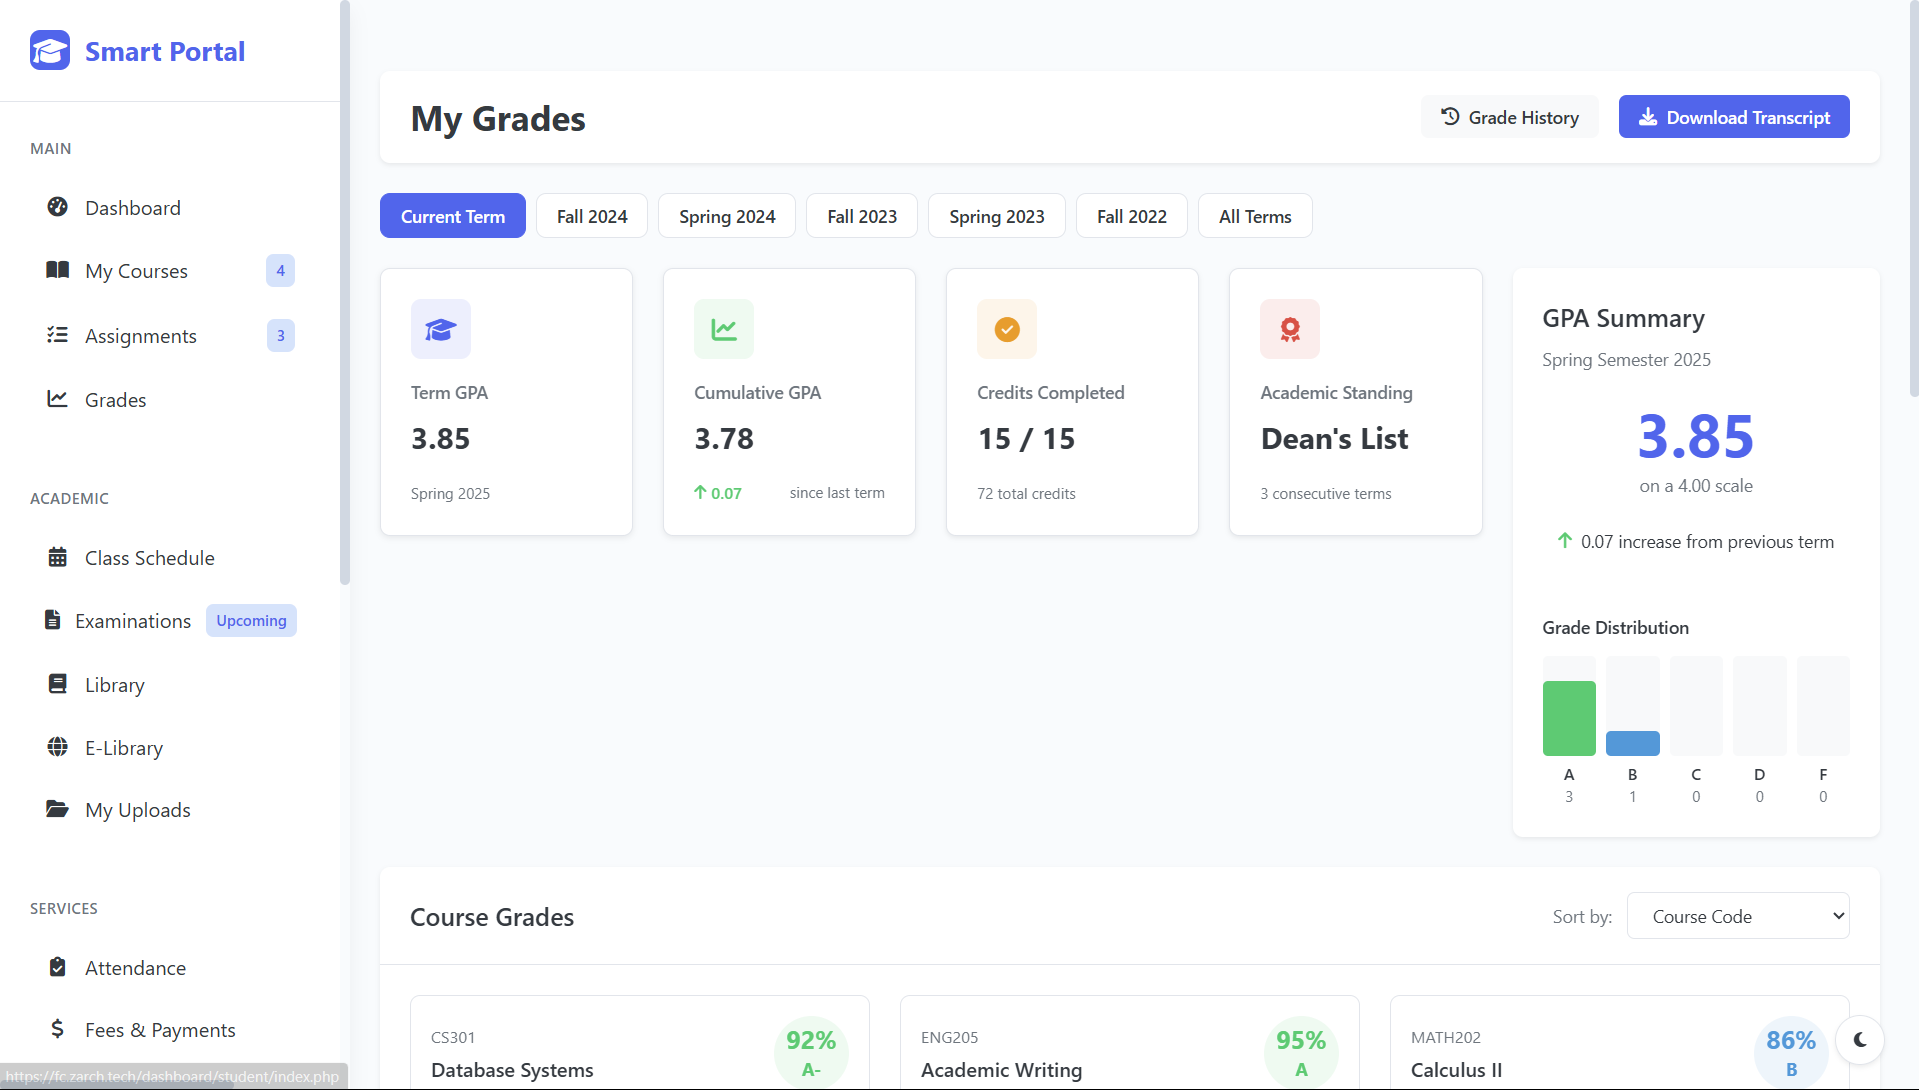Select the My Courses book icon
This screenshot has height=1090, width=1919.
coord(58,270)
